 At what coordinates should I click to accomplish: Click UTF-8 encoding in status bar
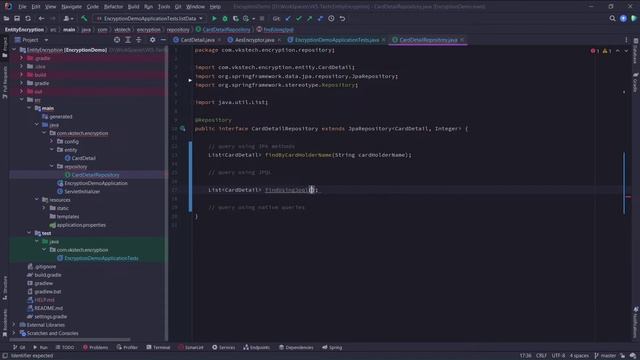pyautogui.click(x=558, y=356)
